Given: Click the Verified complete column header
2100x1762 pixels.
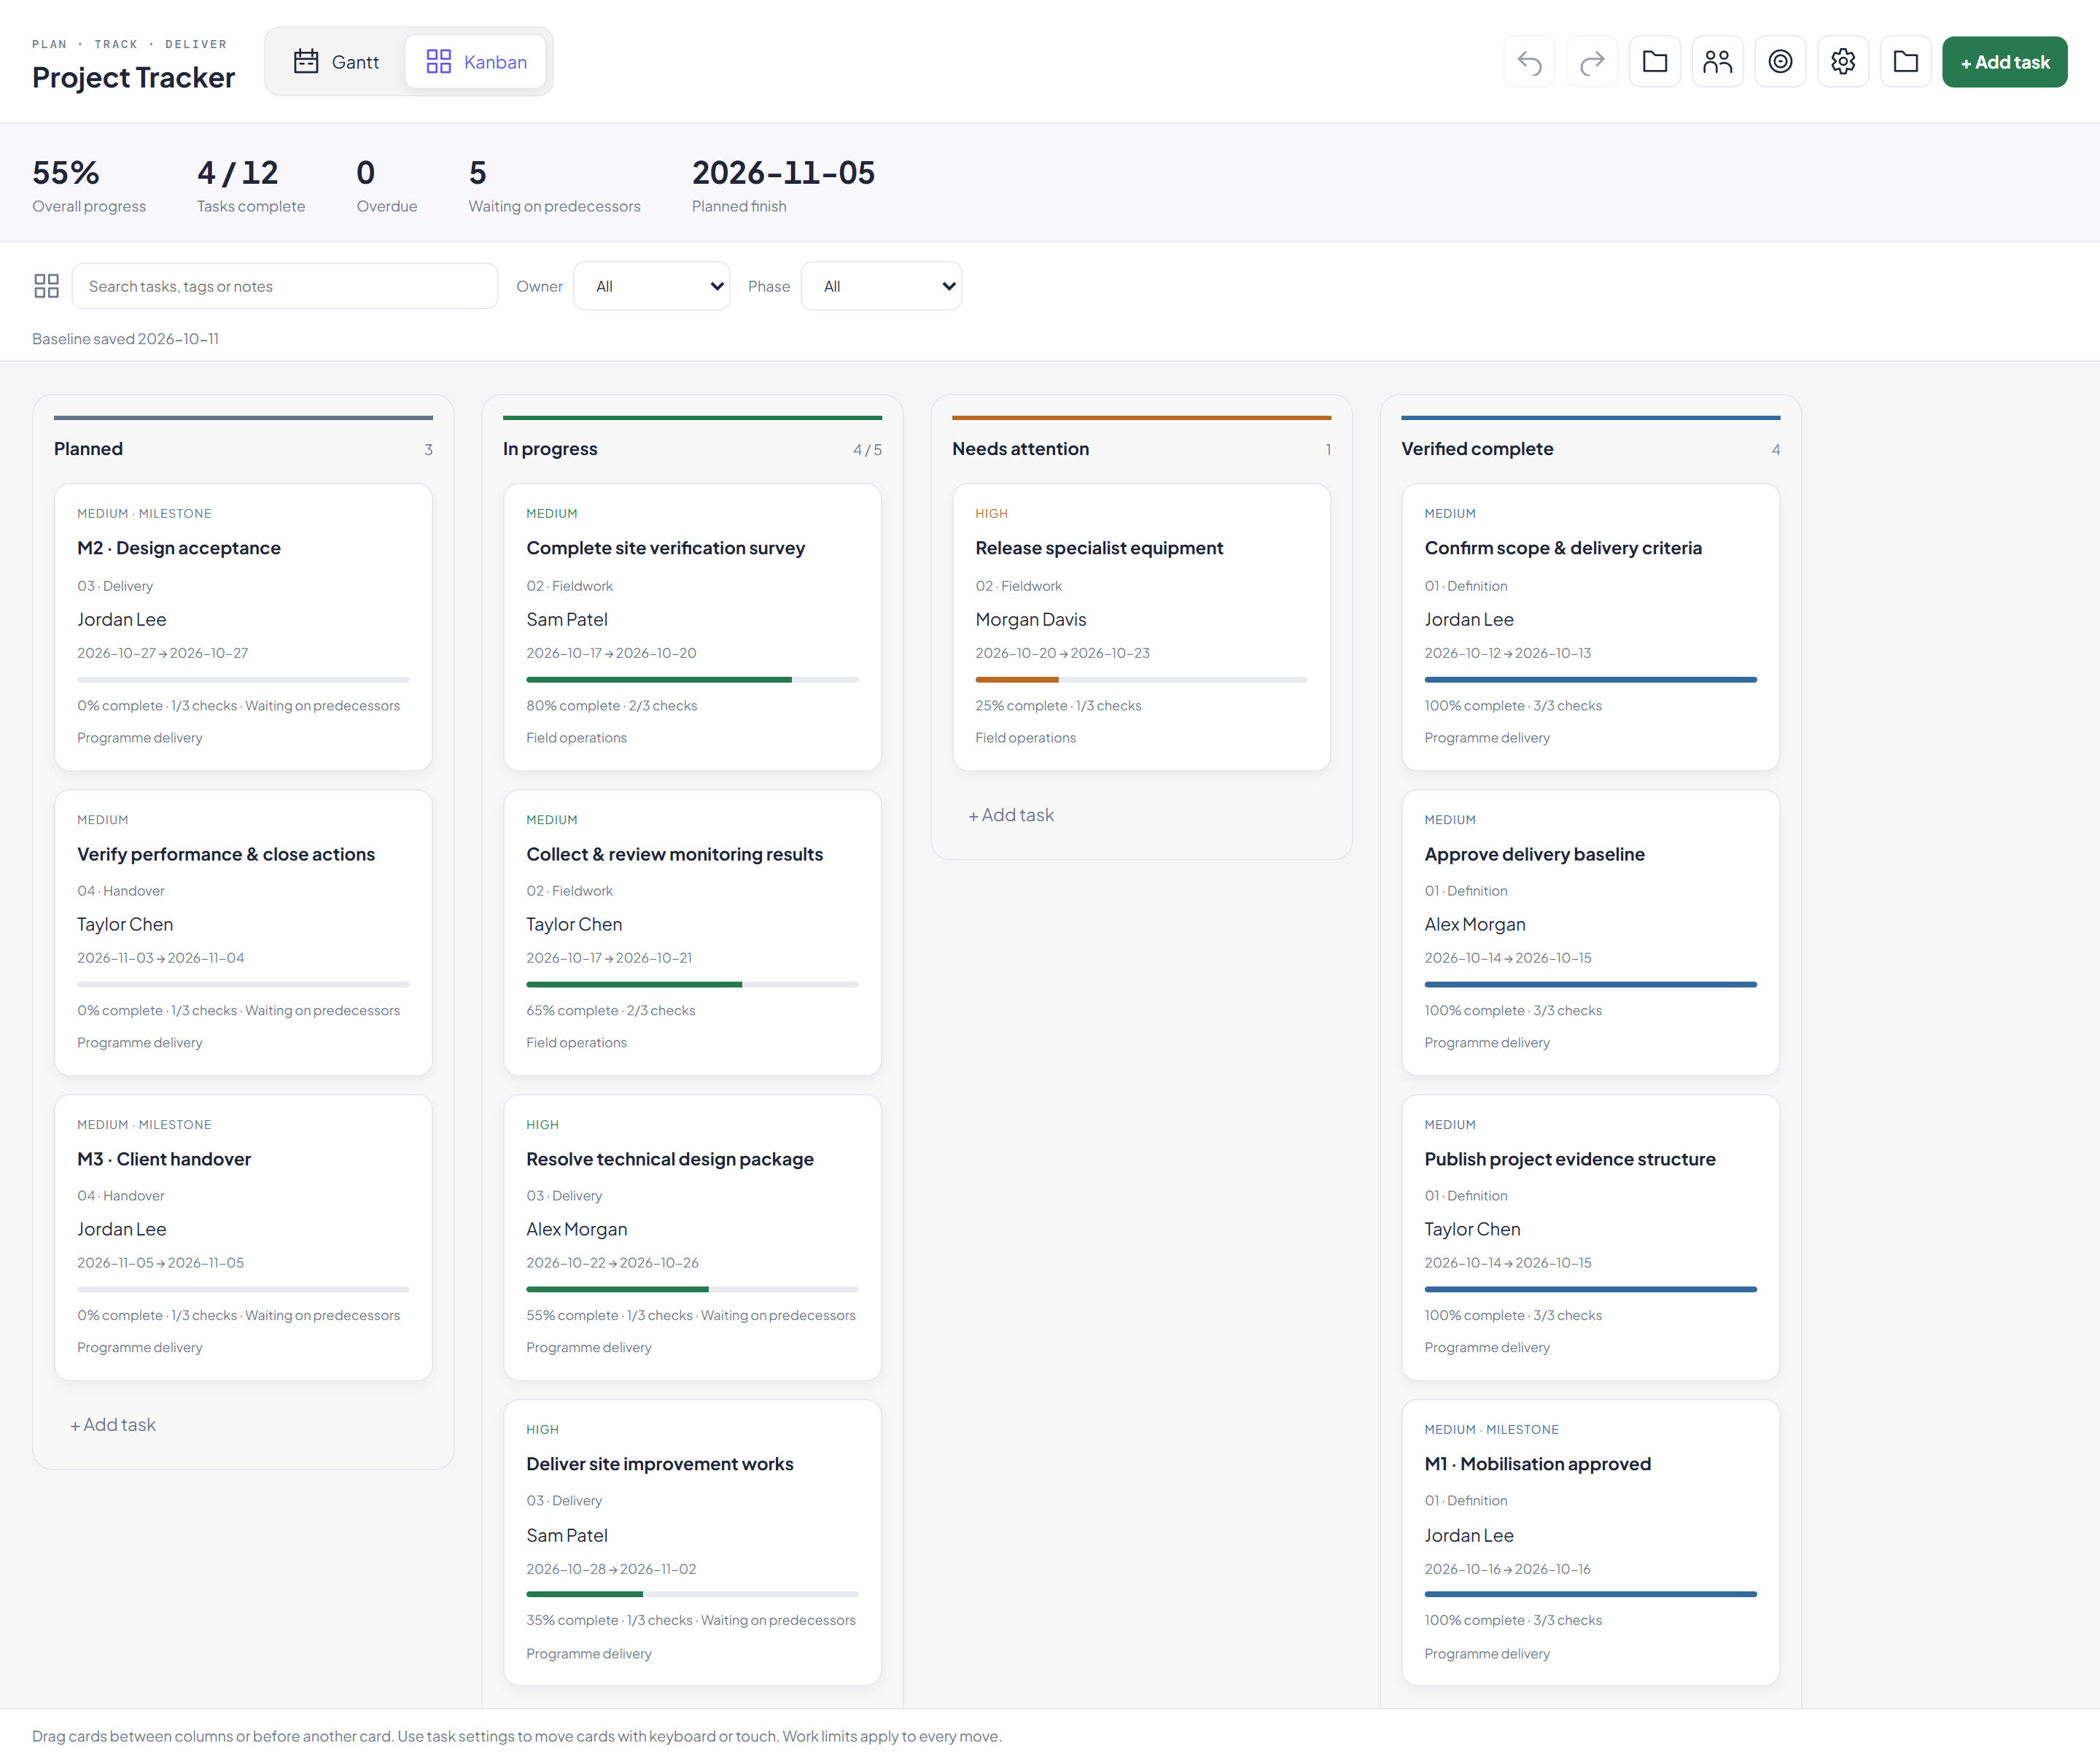Looking at the screenshot, I should point(1590,449).
